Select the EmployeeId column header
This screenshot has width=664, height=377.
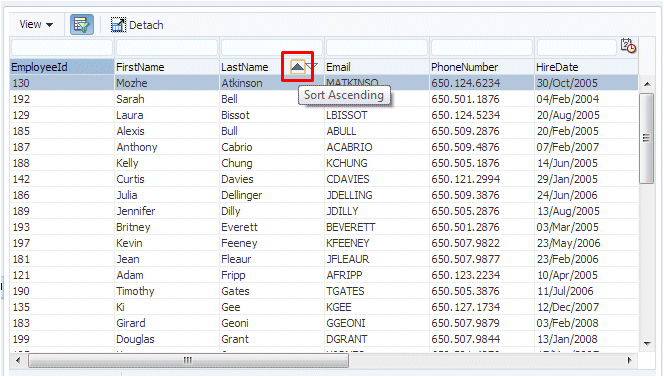62,67
